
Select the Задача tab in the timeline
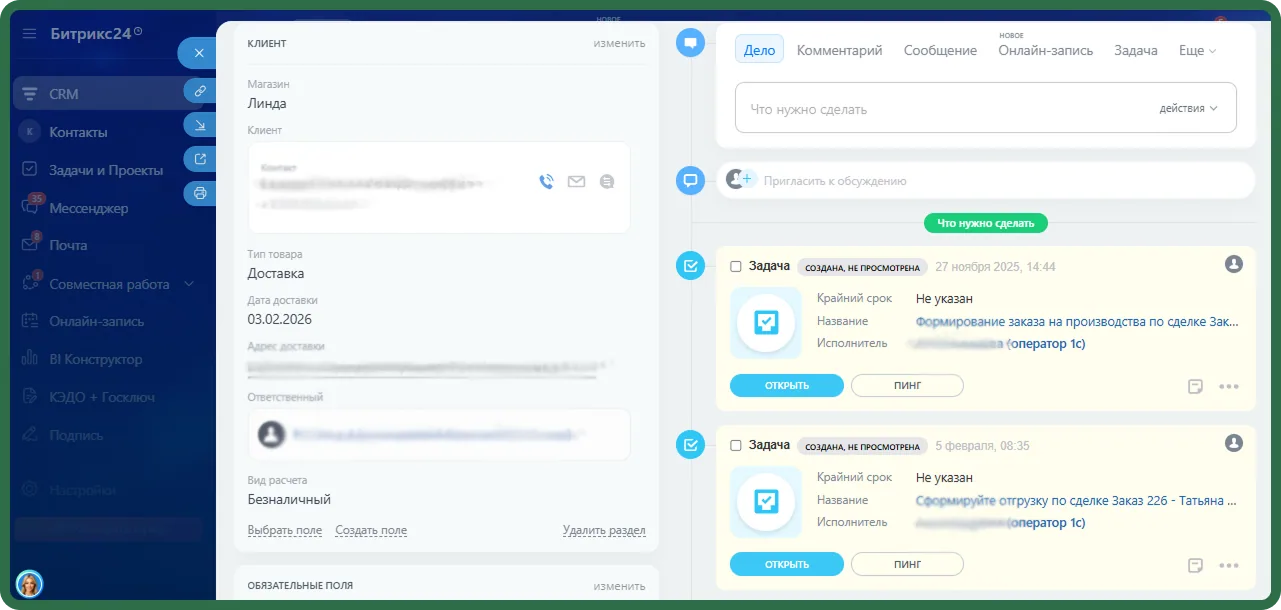1136,50
